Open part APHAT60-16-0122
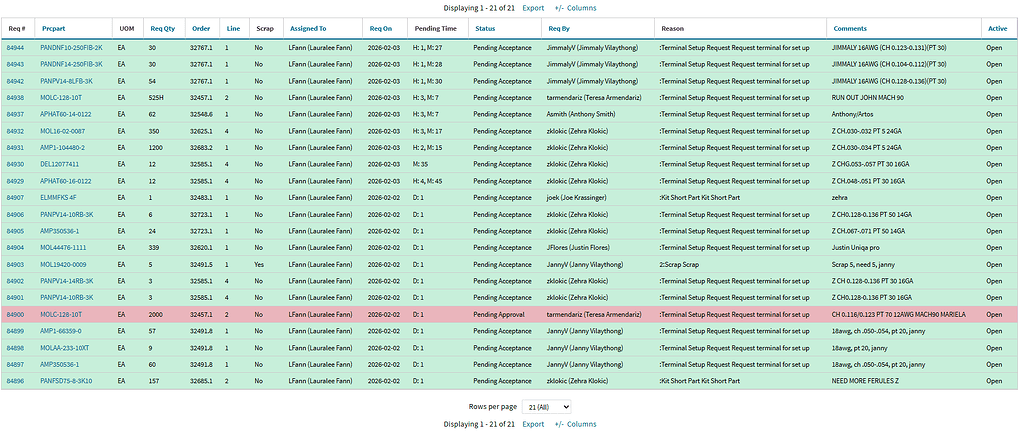This screenshot has height=436, width=1024. click(x=67, y=181)
